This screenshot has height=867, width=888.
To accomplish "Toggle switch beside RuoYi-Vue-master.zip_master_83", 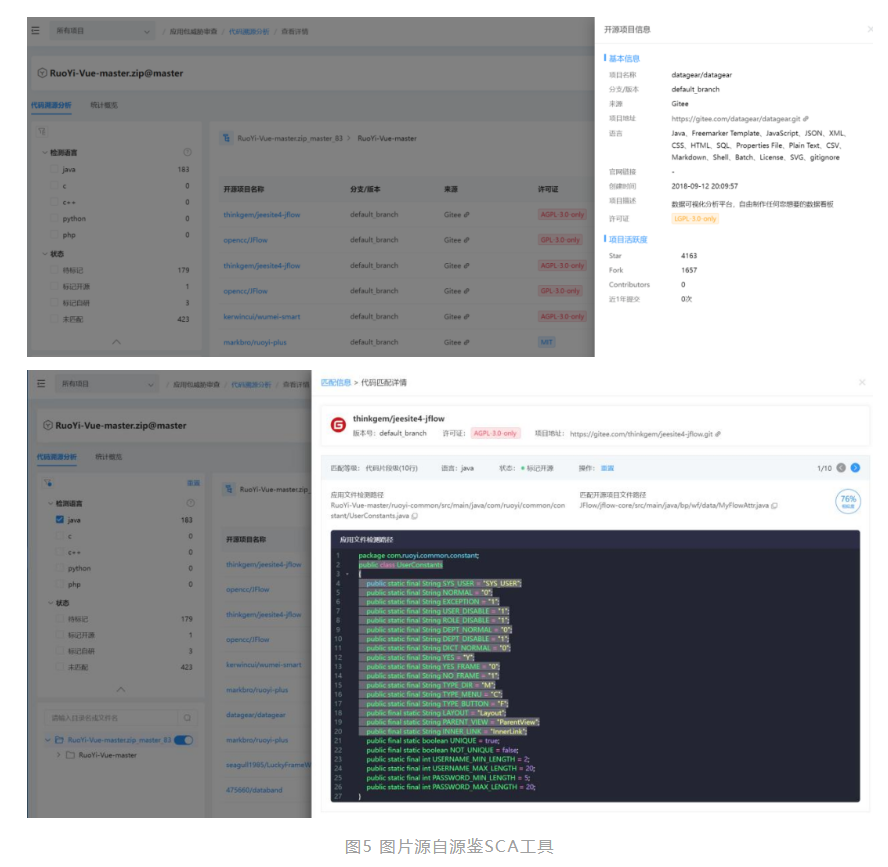I will [184, 740].
